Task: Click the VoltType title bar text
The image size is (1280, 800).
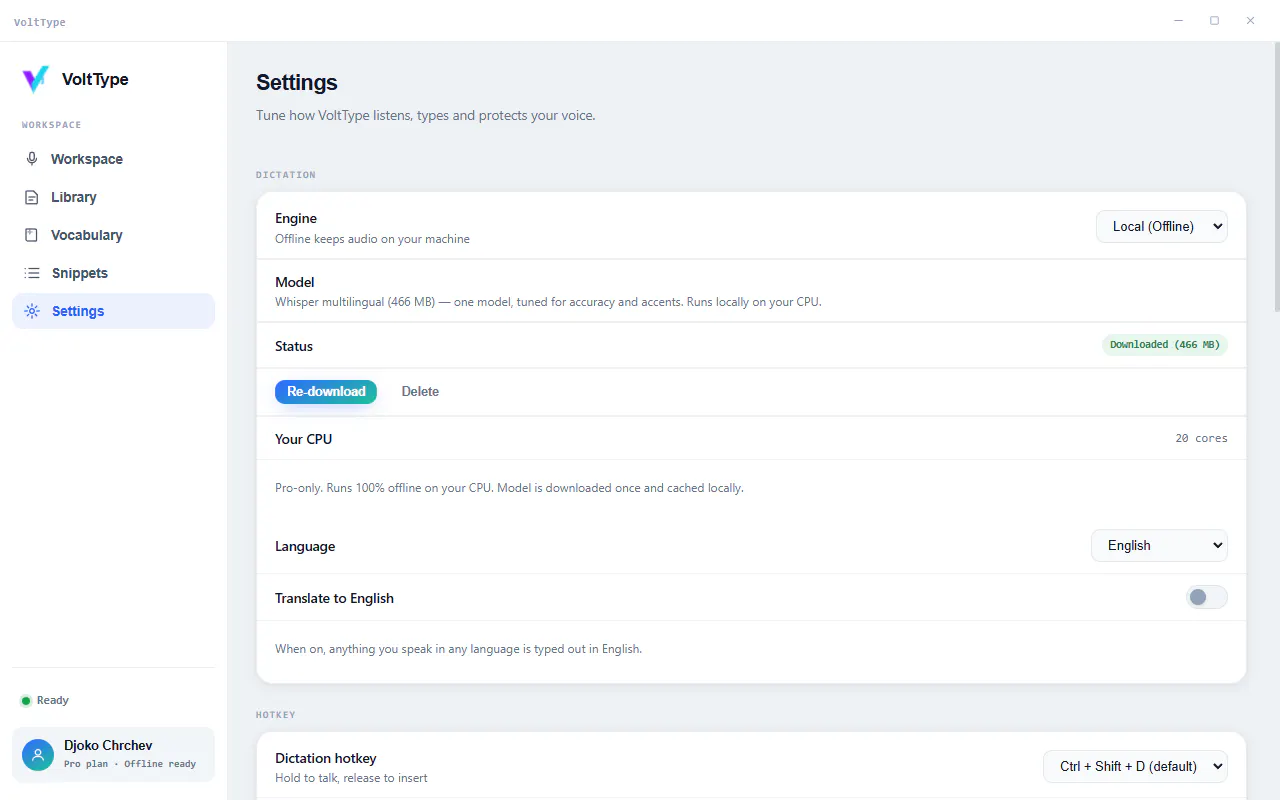Action: (40, 22)
